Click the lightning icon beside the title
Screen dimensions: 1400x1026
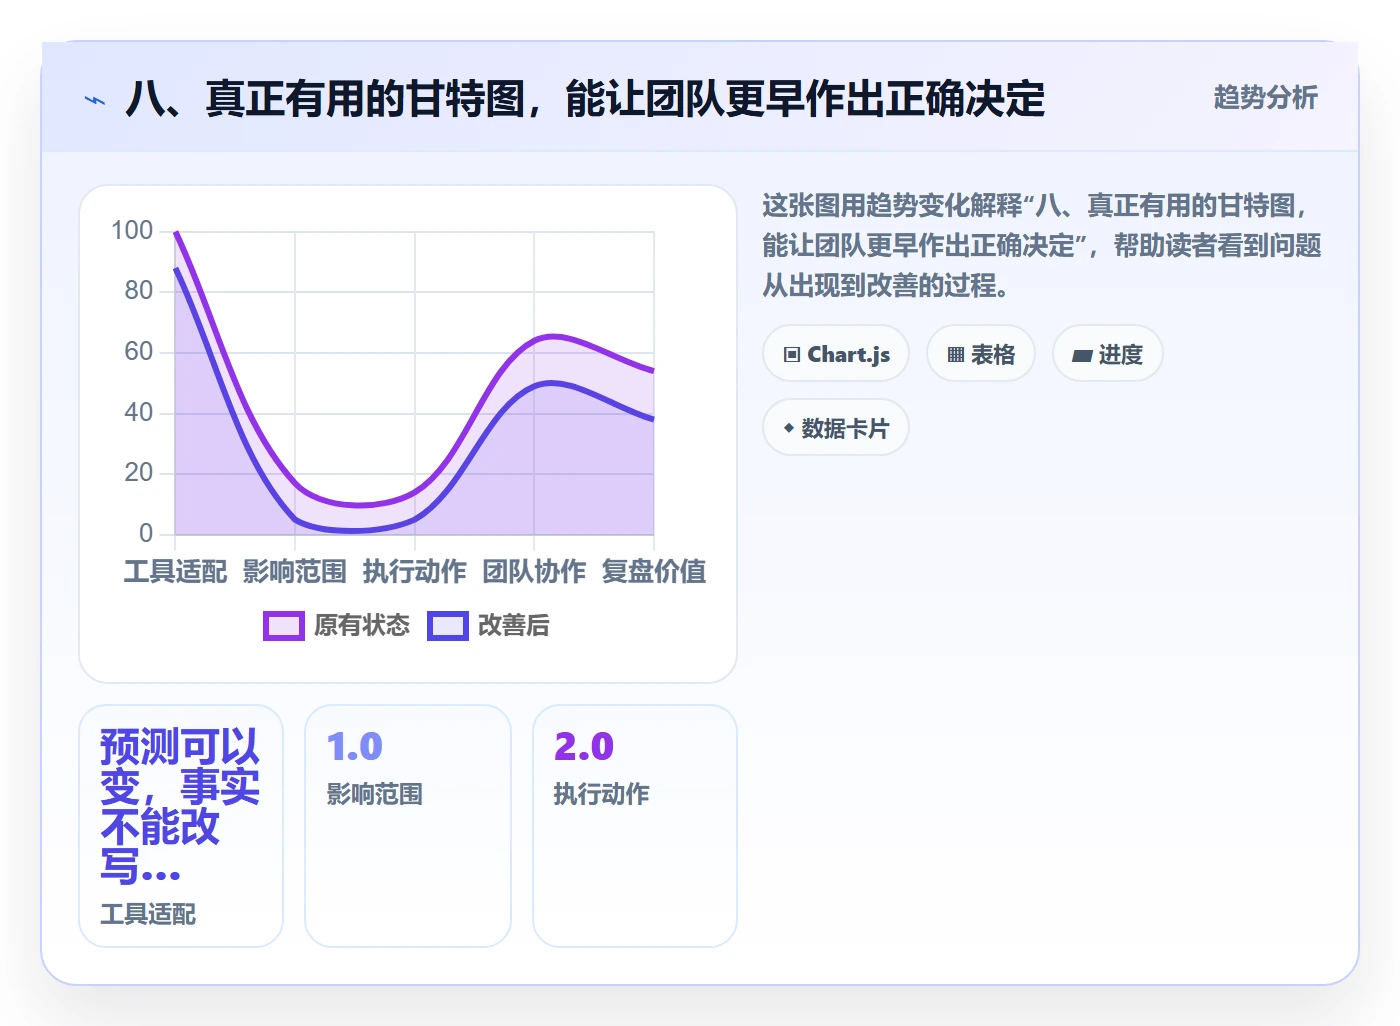coord(95,100)
